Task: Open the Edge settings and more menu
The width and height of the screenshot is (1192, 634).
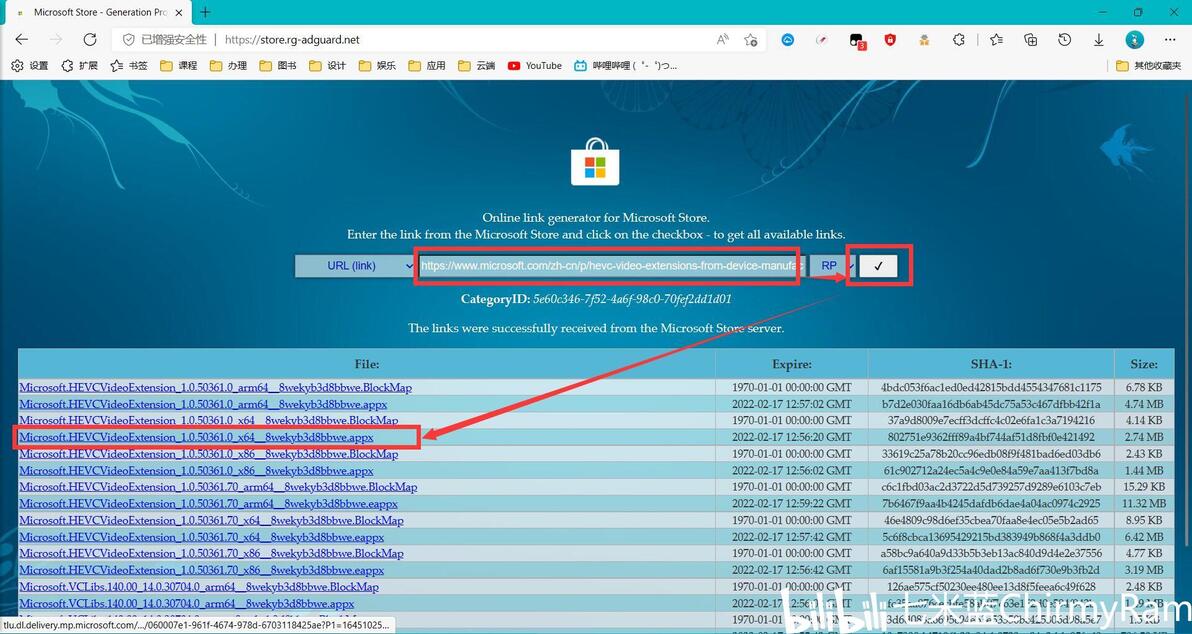Action: 1170,40
